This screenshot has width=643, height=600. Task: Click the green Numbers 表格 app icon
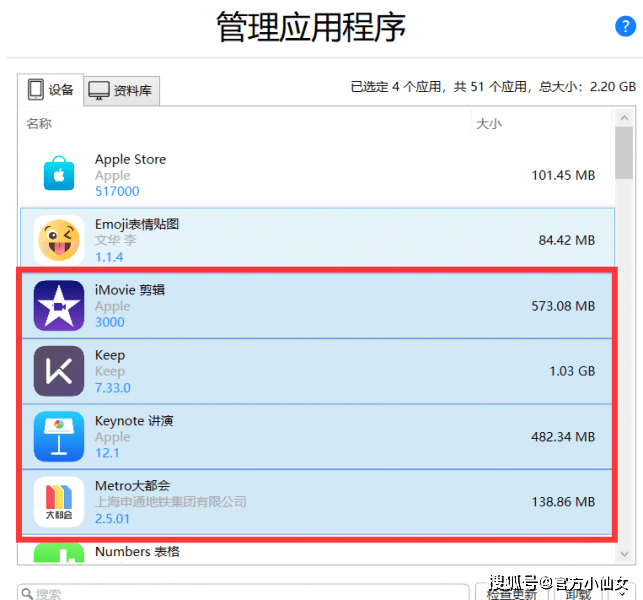[x=59, y=553]
